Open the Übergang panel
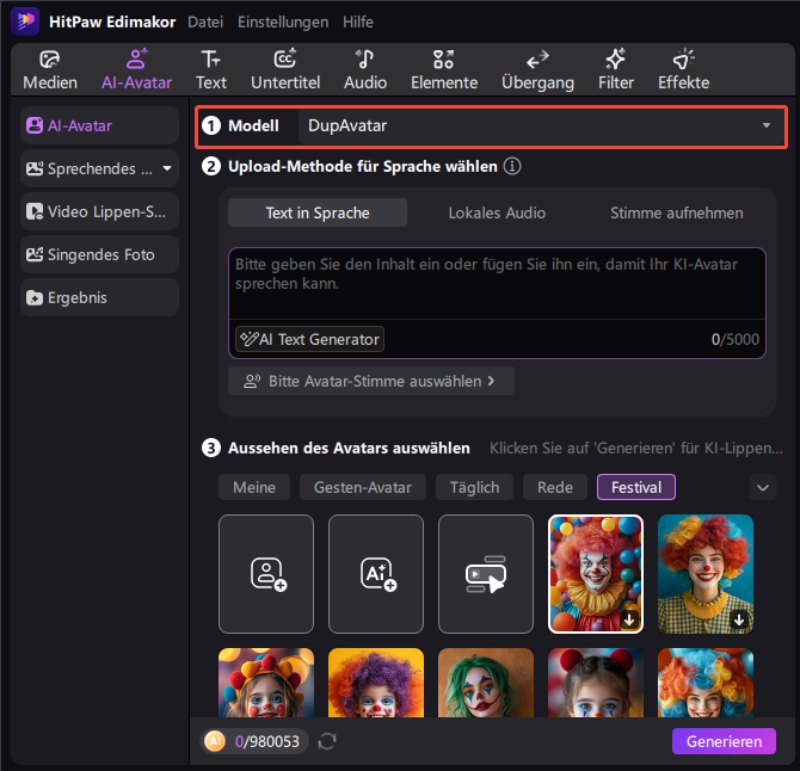Viewport: 800px width, 771px height. click(x=537, y=68)
